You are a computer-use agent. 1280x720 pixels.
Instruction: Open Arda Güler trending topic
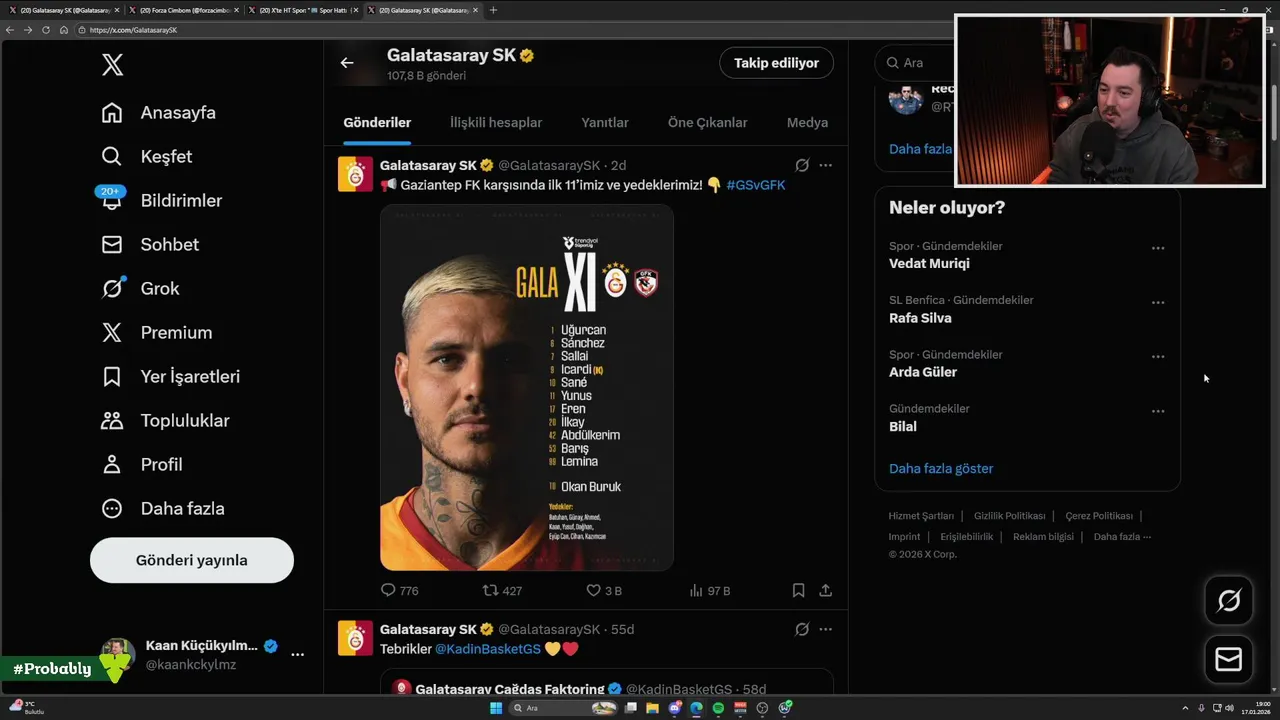923,372
